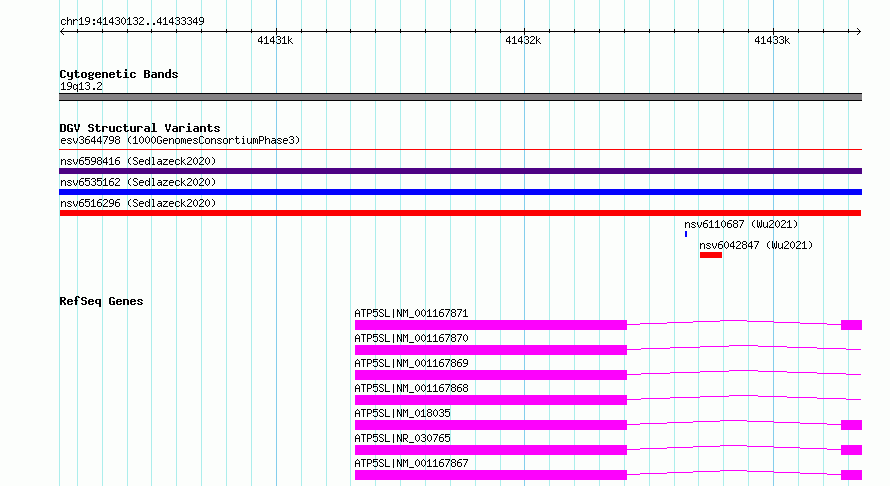Click the ATP5SL|NM_001167868 transcript label
The image size is (890, 486).
point(411,388)
